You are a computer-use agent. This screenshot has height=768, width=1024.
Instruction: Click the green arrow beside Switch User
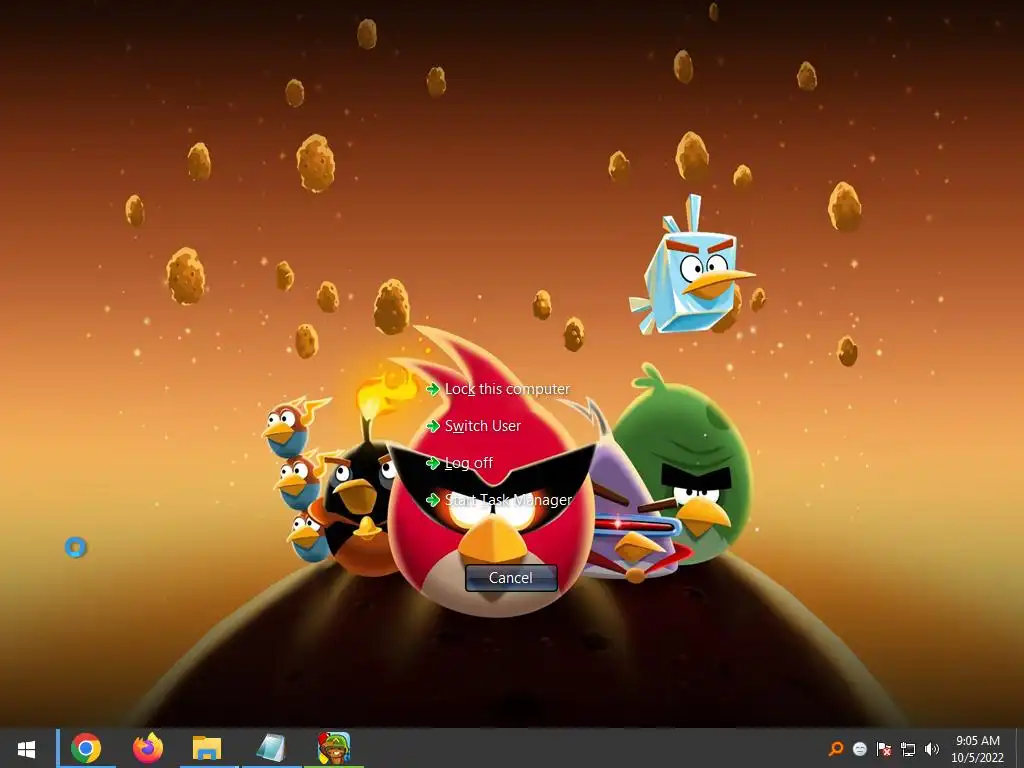[432, 426]
